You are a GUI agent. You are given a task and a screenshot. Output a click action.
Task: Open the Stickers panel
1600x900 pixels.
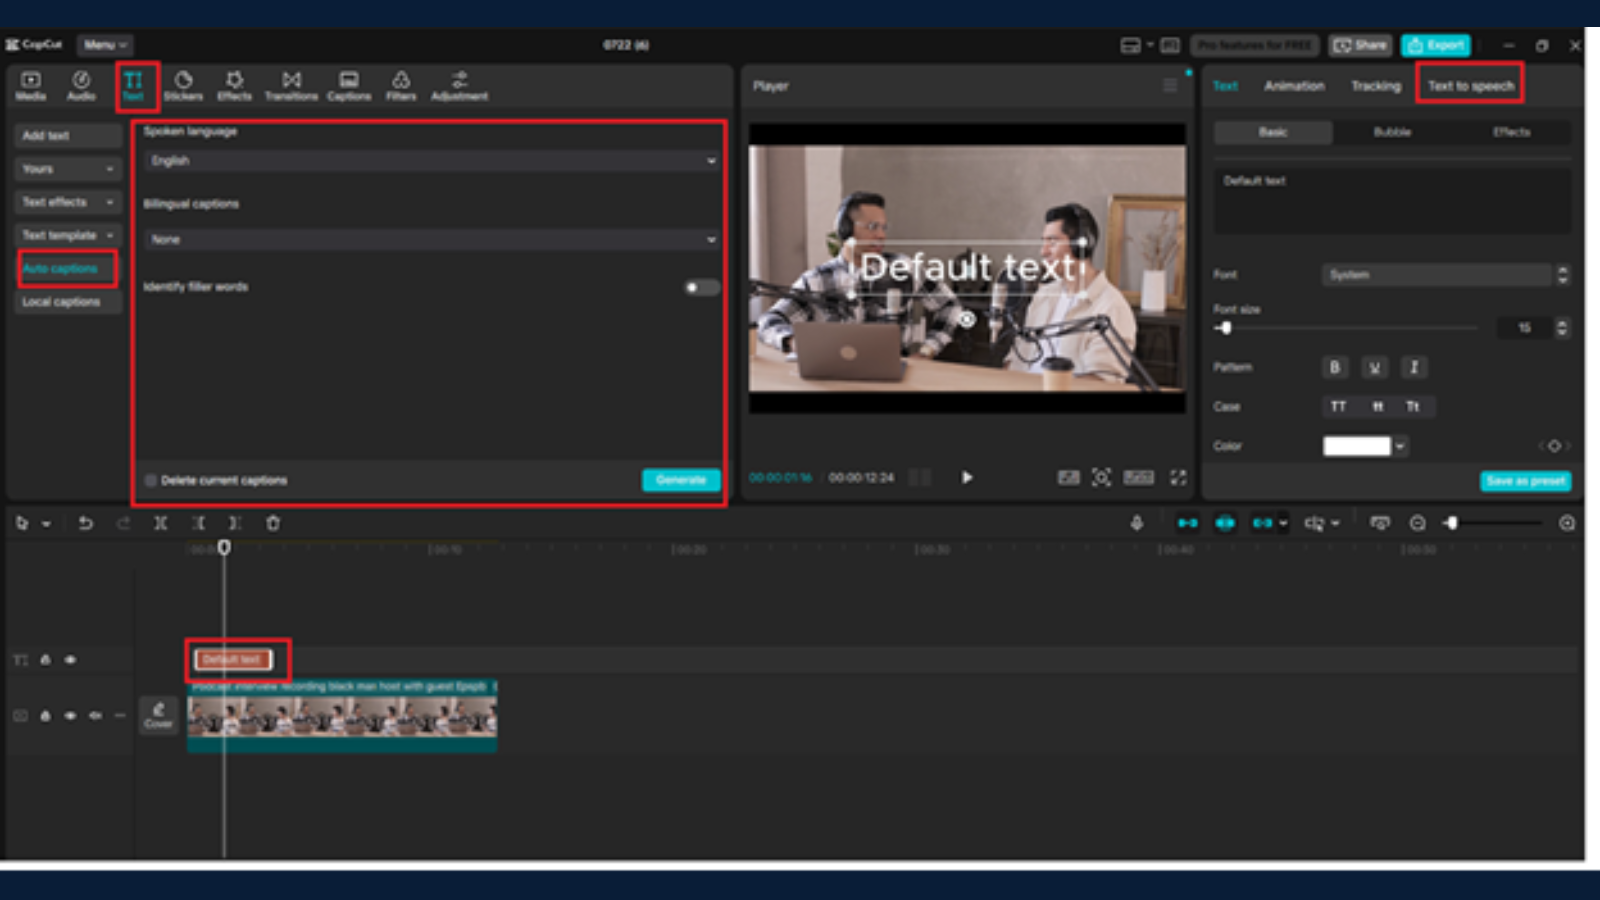(183, 86)
